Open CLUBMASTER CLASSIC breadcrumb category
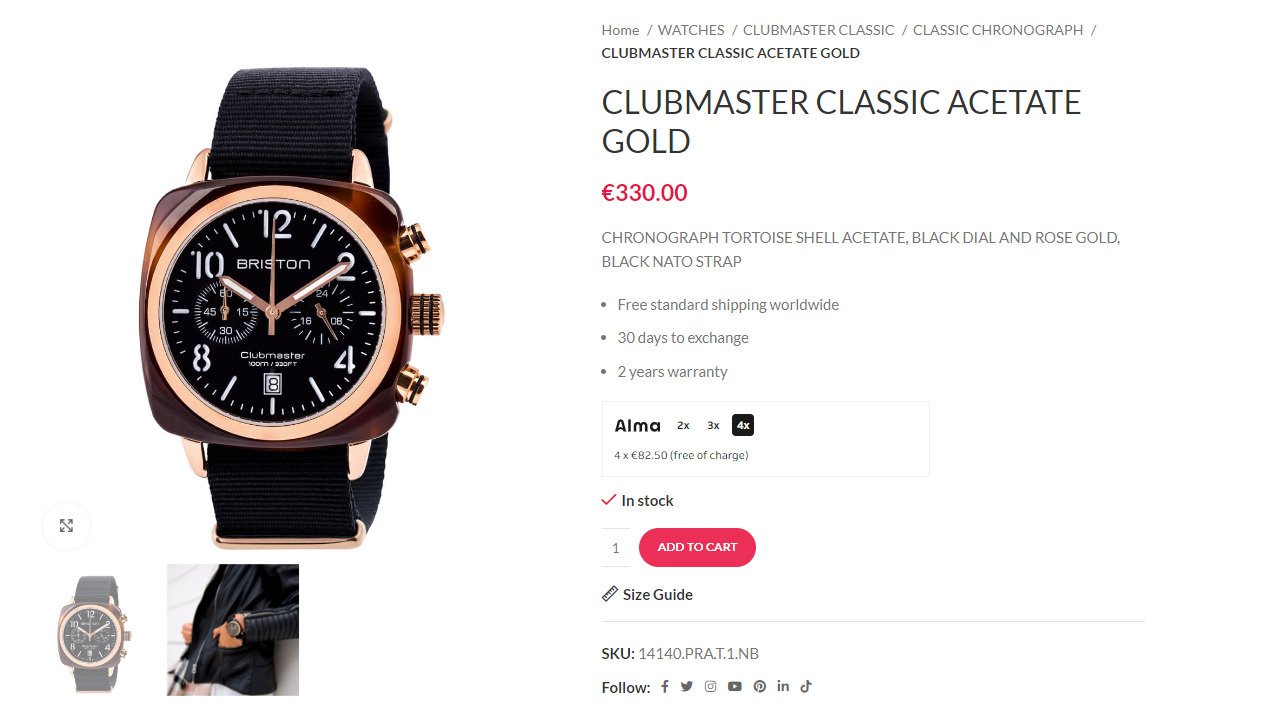1271x708 pixels. (819, 30)
